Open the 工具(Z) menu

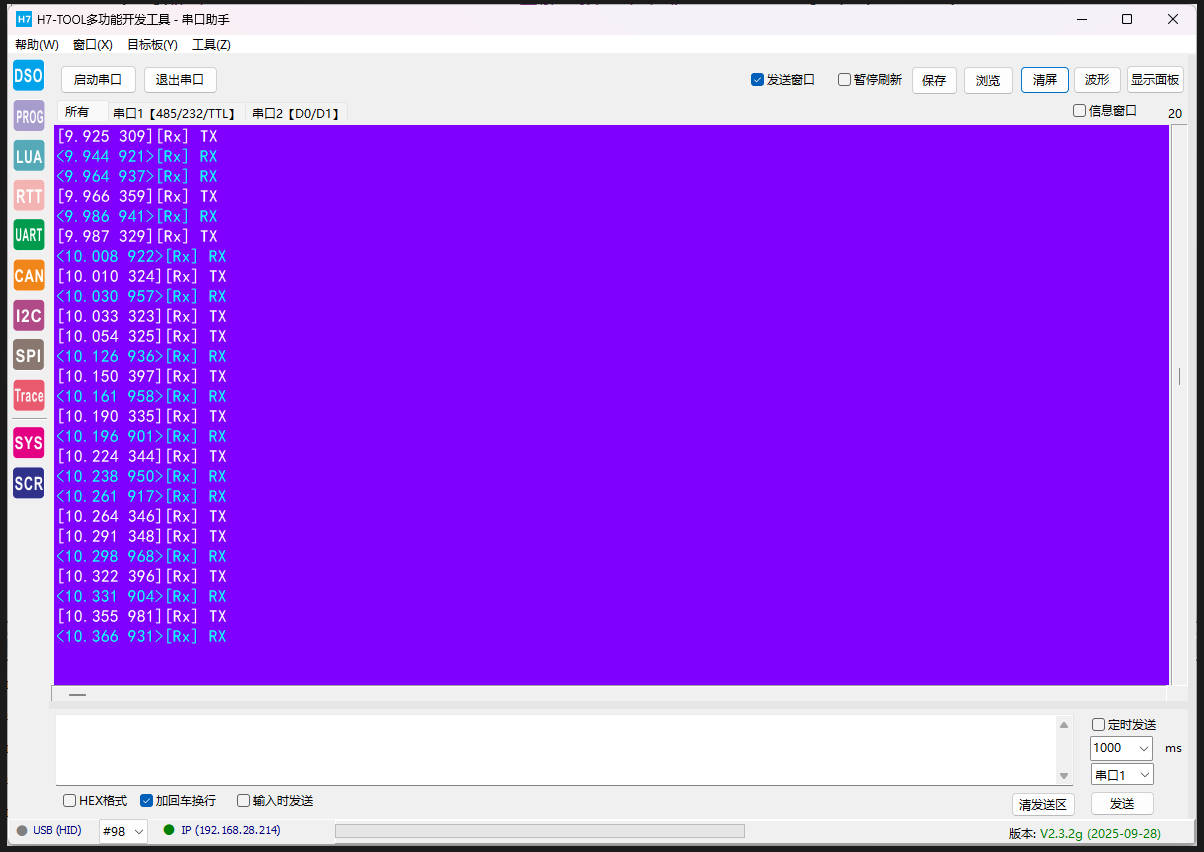point(211,45)
